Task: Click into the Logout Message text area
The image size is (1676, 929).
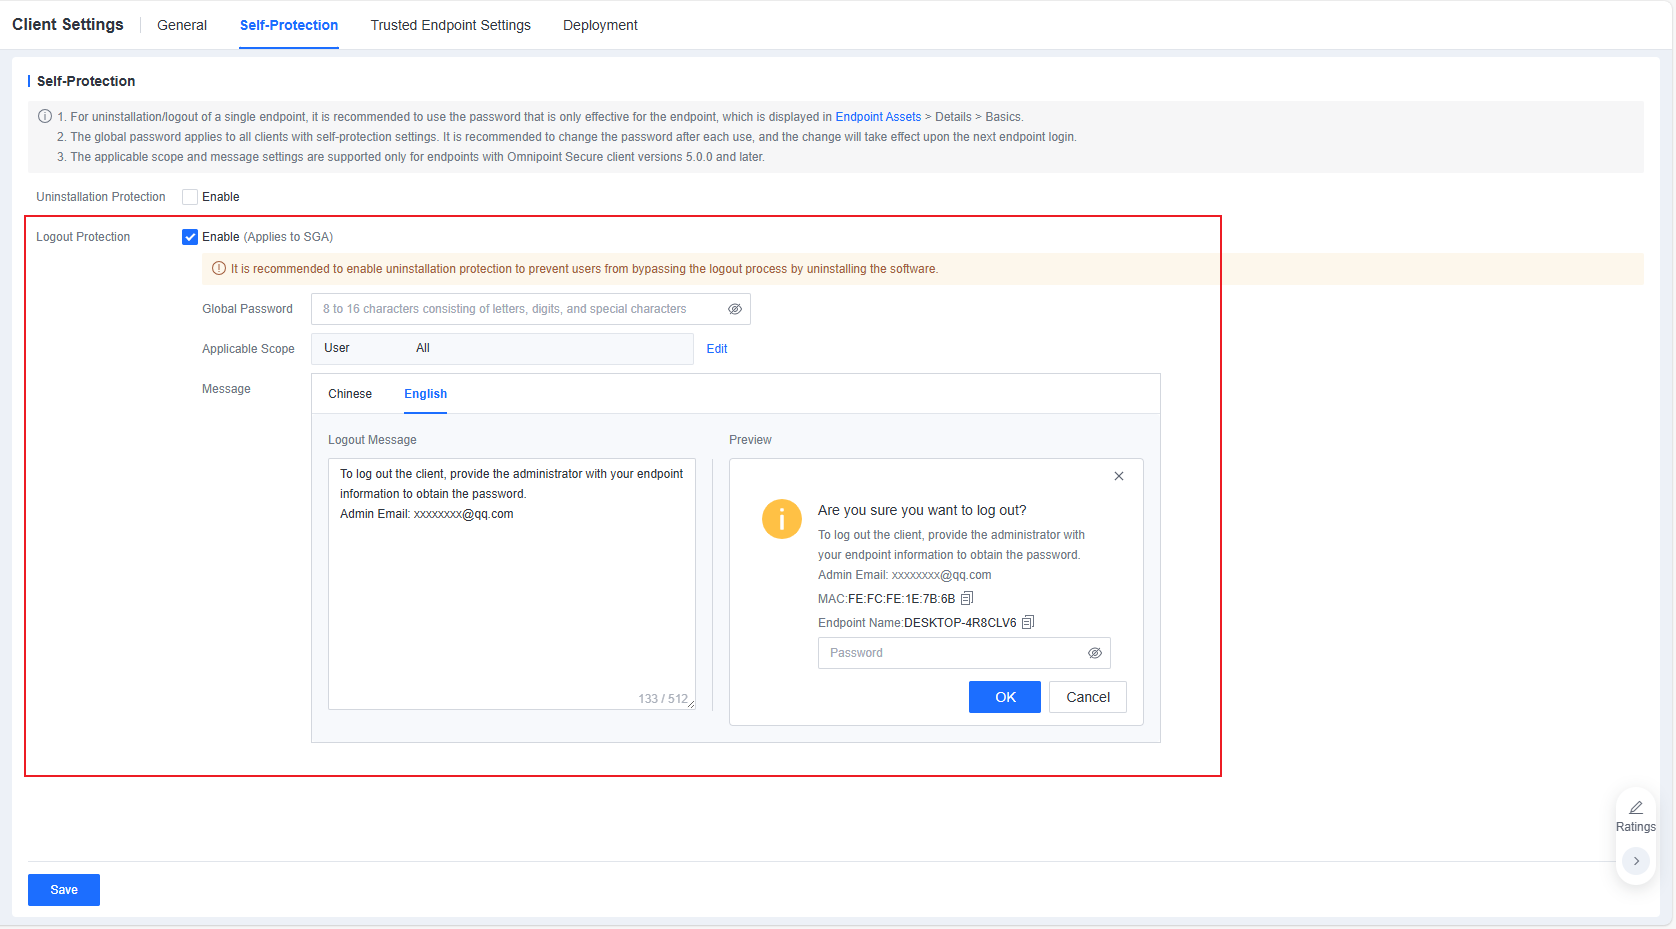Action: 512,584
